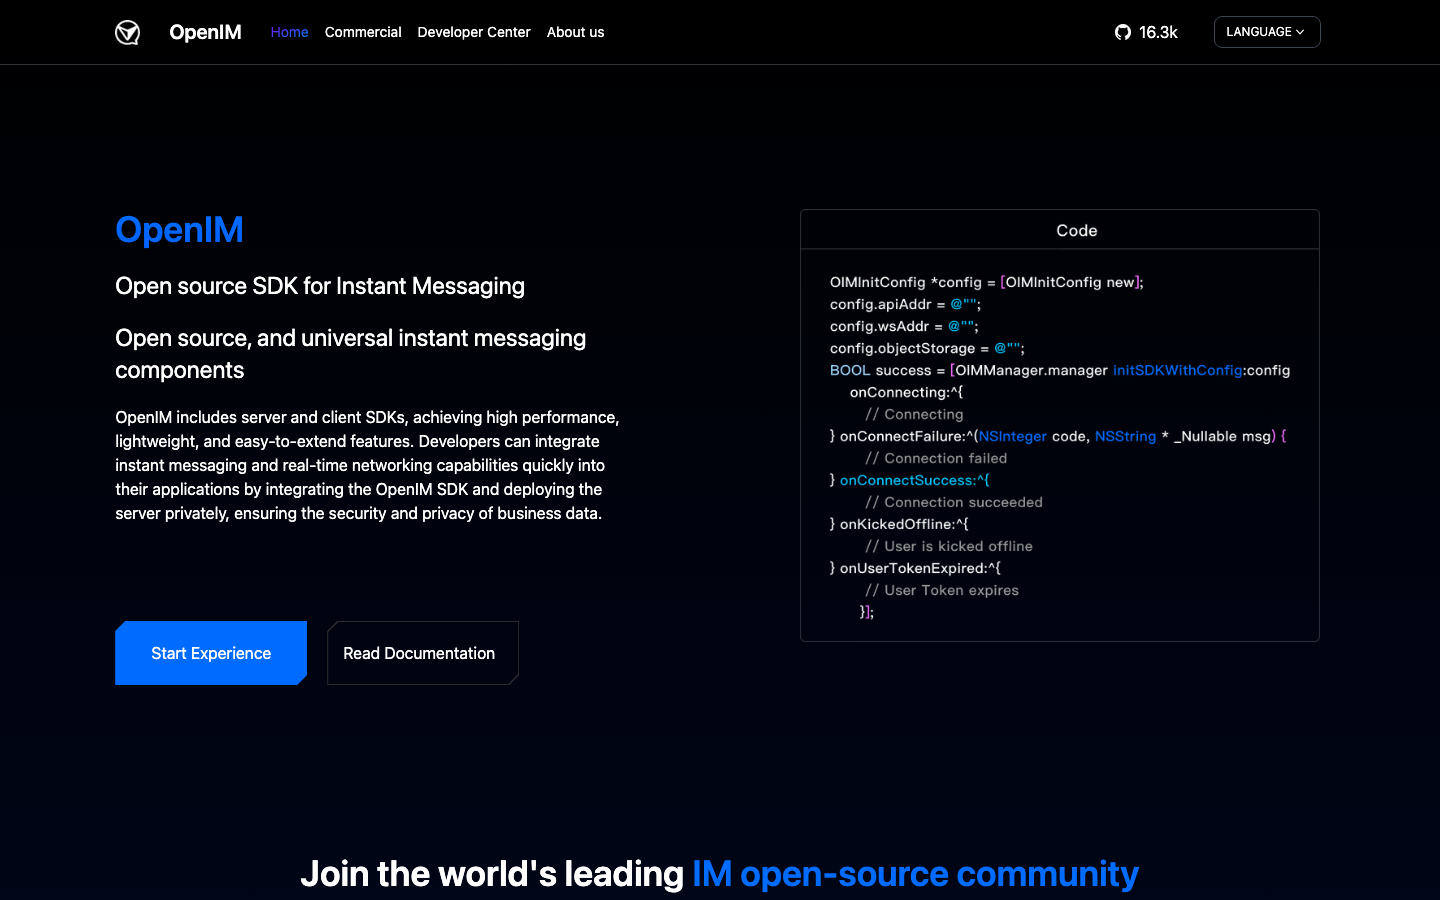Open the Commercial menu item
1440x900 pixels.
tap(363, 32)
